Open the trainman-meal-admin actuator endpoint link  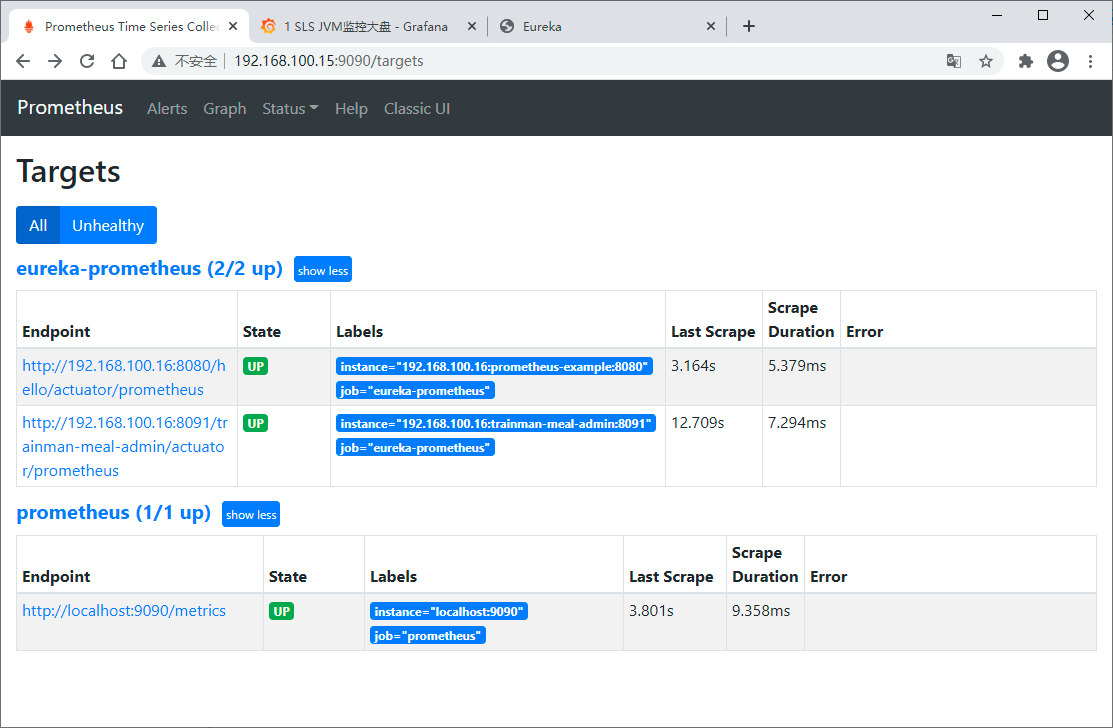point(125,446)
